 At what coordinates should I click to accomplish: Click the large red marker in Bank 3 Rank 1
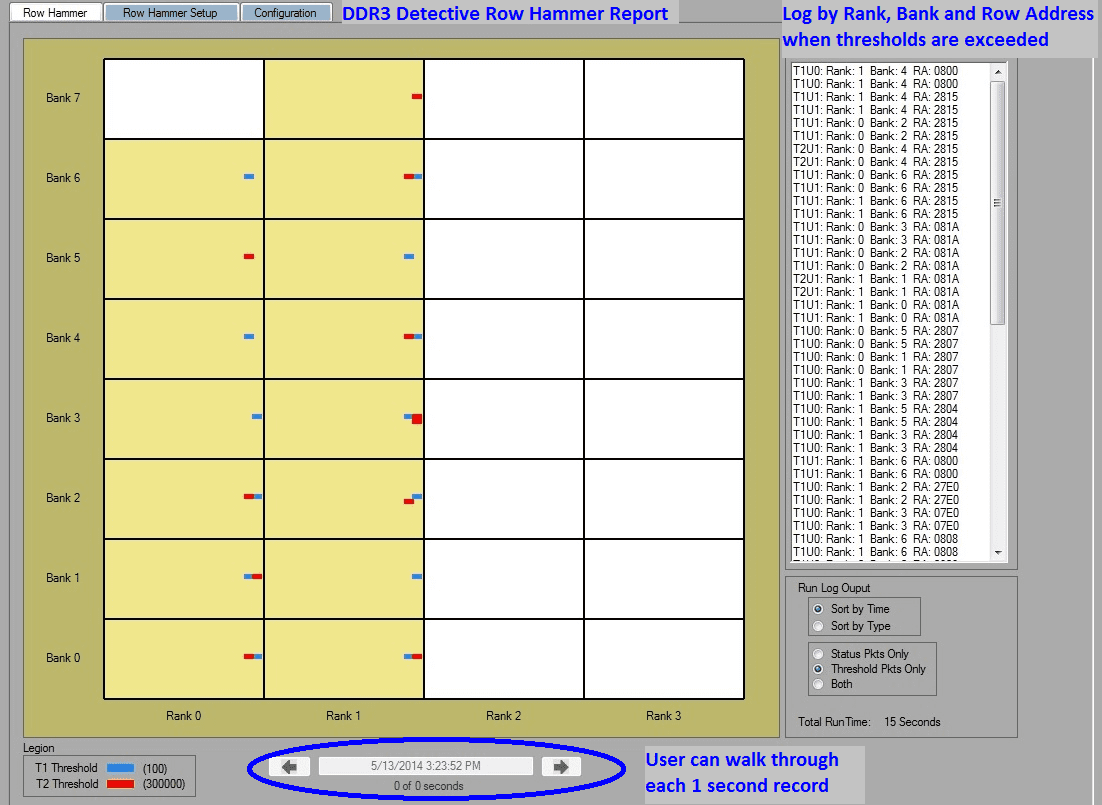coord(417,419)
